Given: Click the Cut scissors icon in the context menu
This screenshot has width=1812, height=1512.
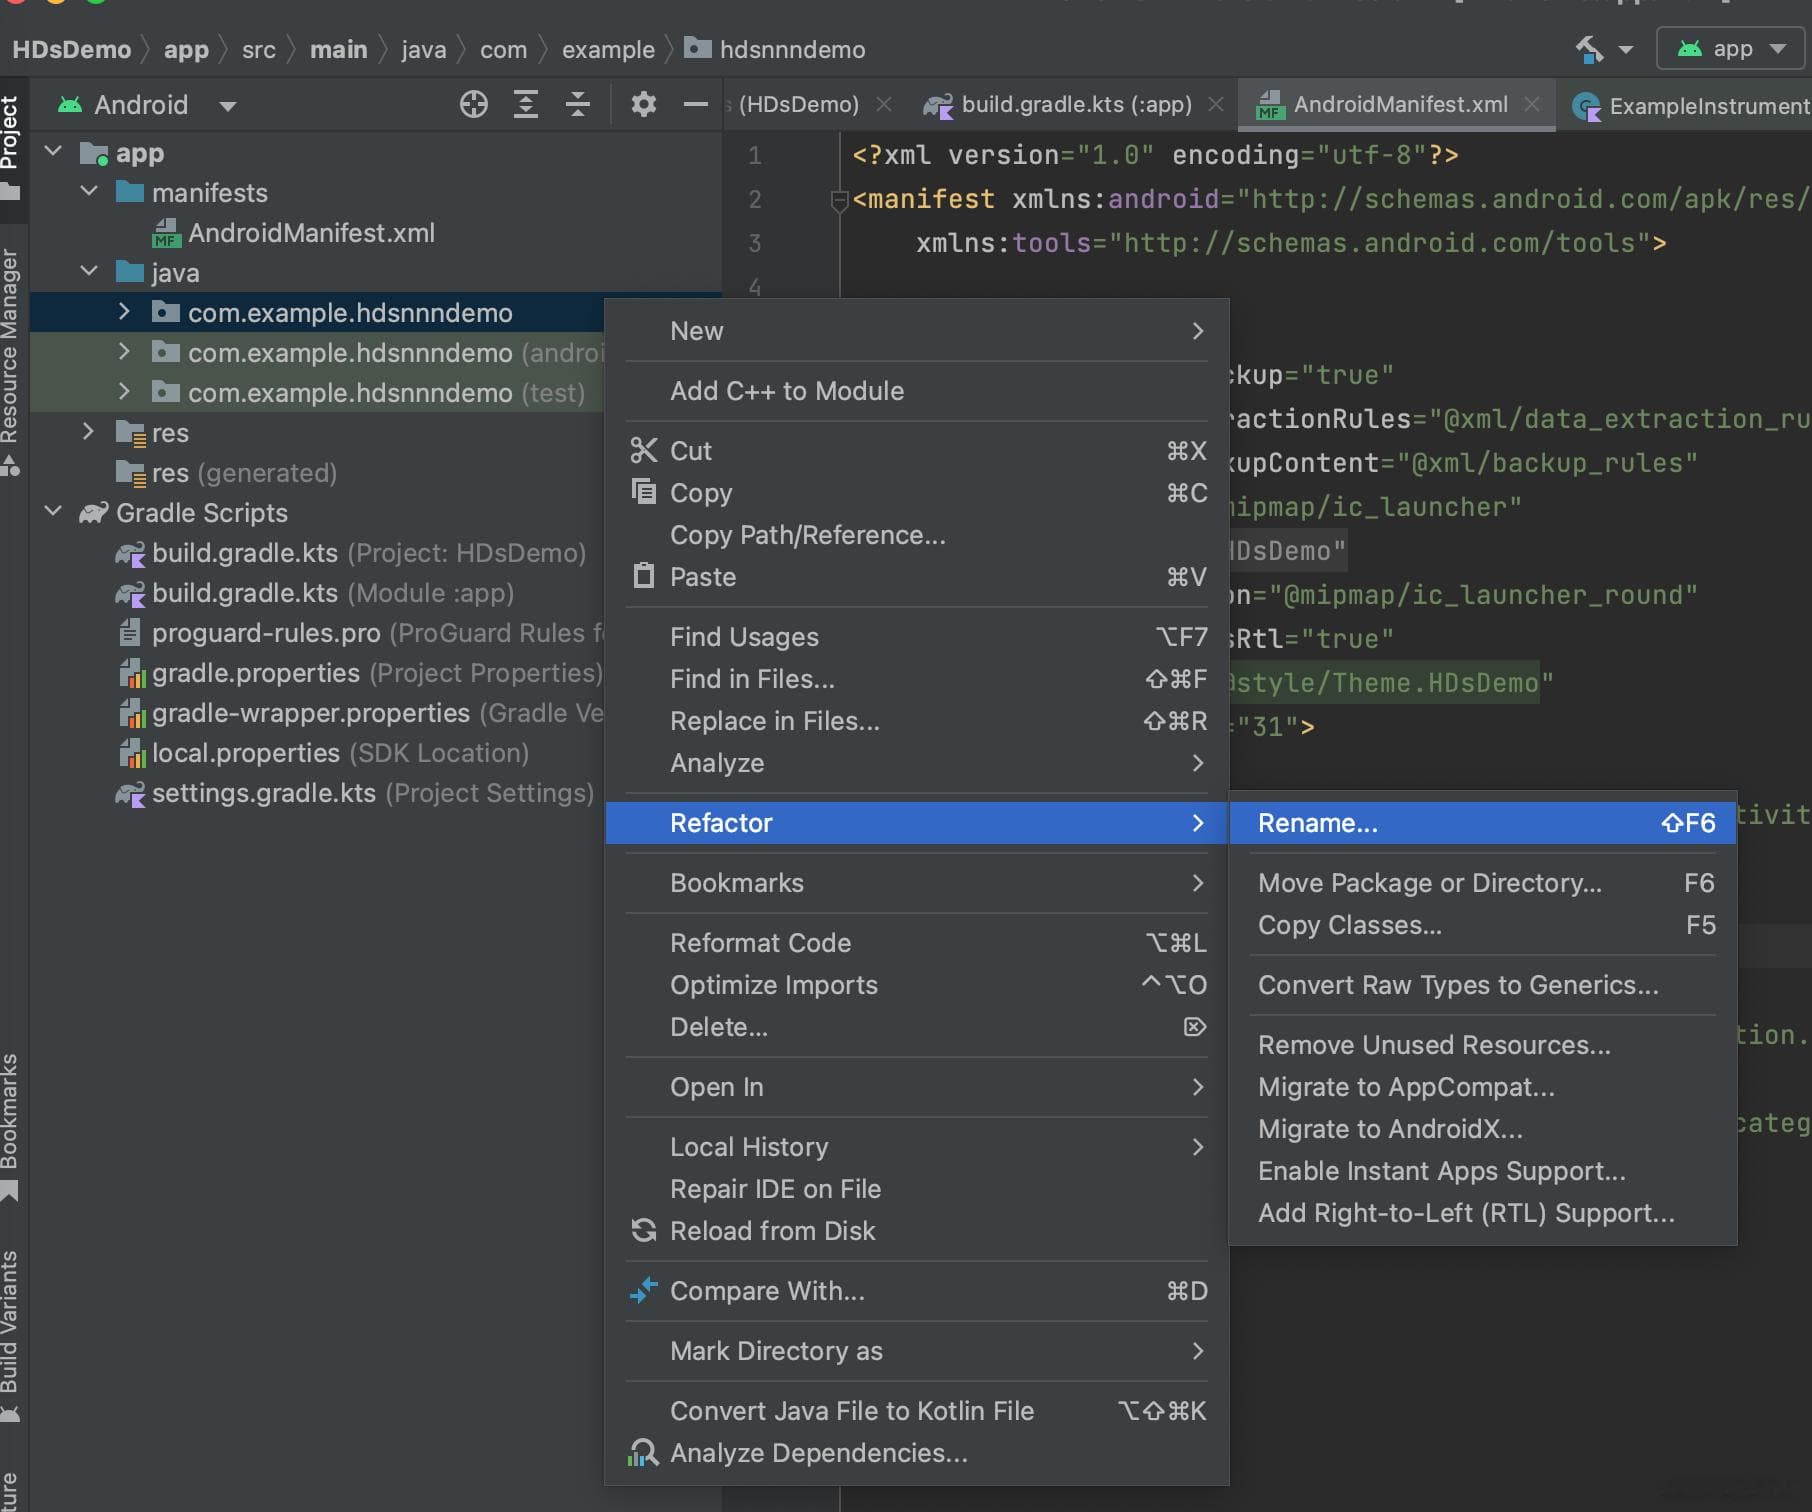Looking at the screenshot, I should point(644,450).
